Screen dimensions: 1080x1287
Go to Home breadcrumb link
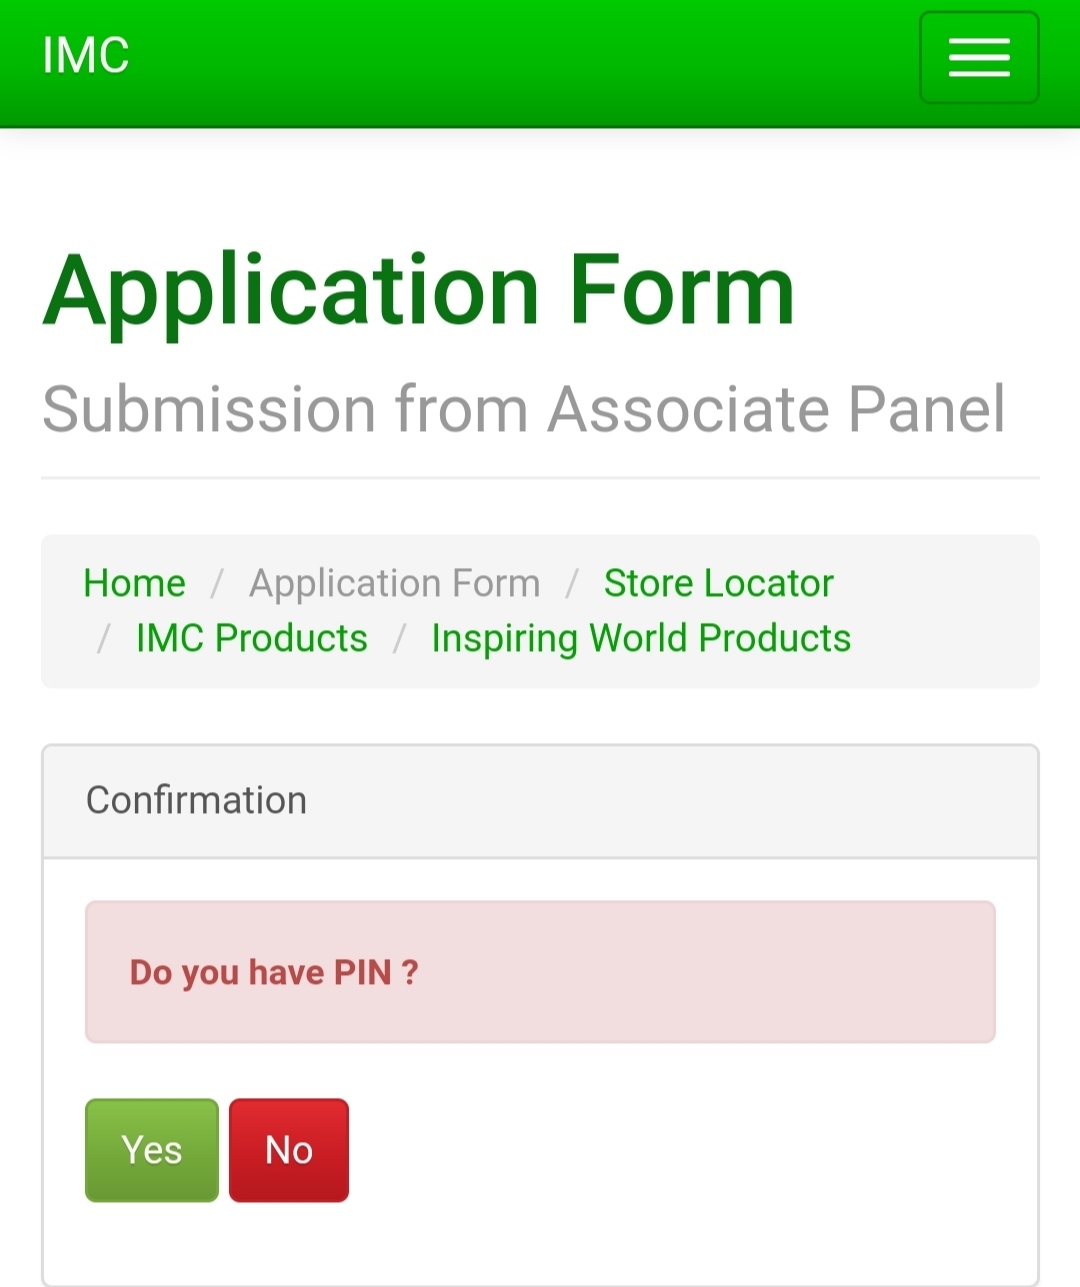pyautogui.click(x=135, y=583)
